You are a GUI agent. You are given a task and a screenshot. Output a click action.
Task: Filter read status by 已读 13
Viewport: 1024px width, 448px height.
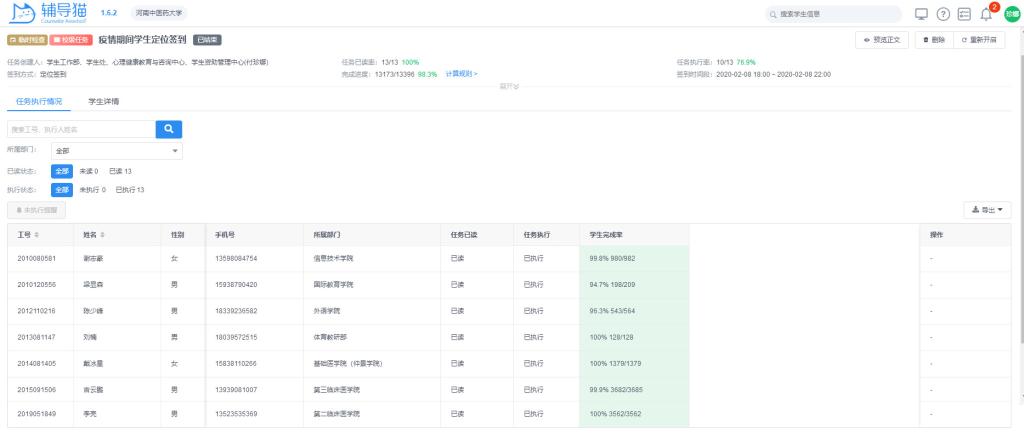(119, 170)
